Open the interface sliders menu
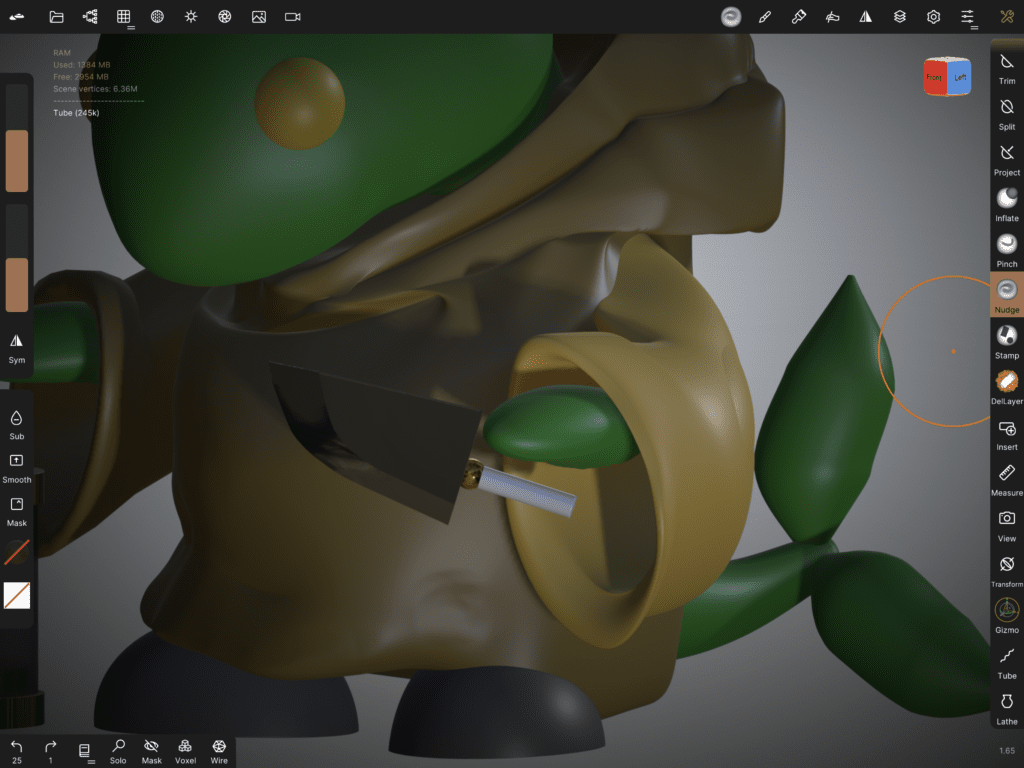The image size is (1024, 768). click(967, 17)
